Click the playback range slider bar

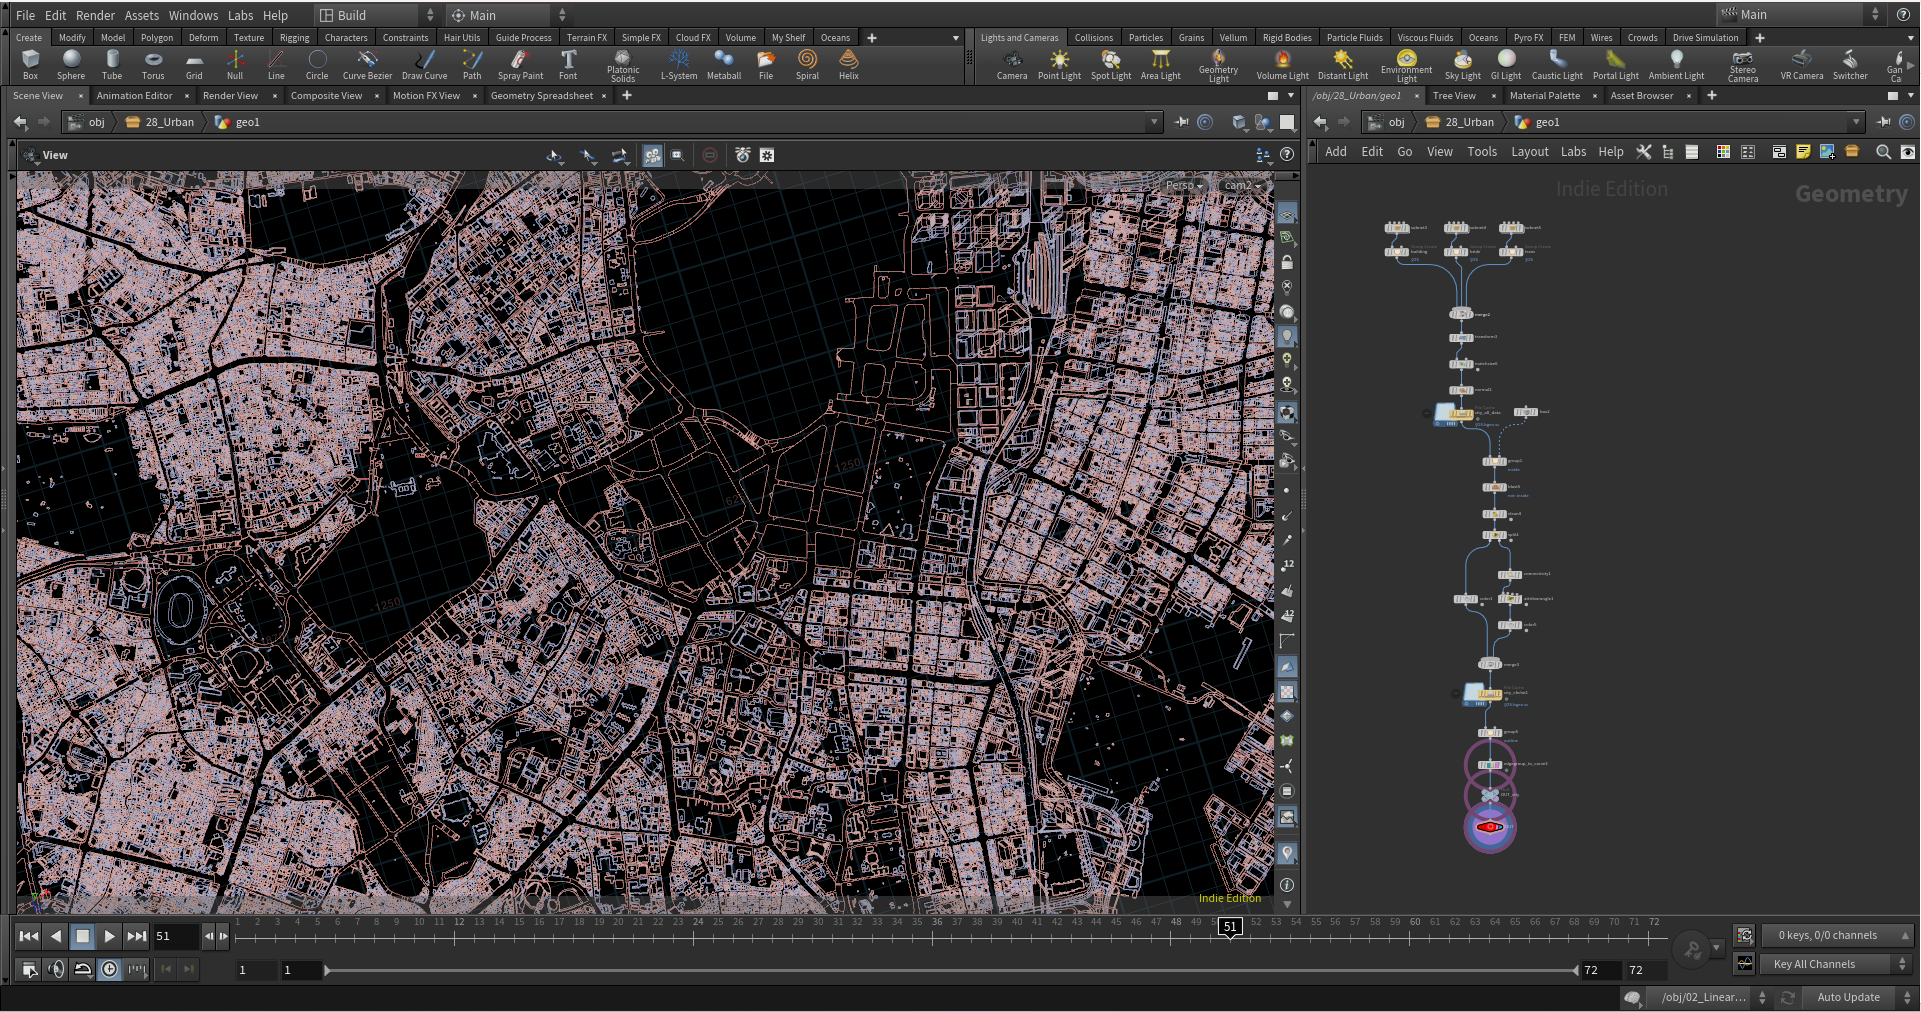pos(951,970)
